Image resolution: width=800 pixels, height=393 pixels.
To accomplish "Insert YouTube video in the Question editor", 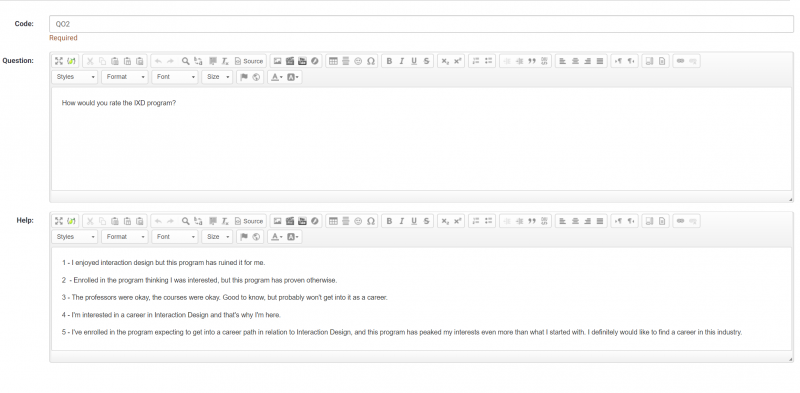I will pos(302,61).
